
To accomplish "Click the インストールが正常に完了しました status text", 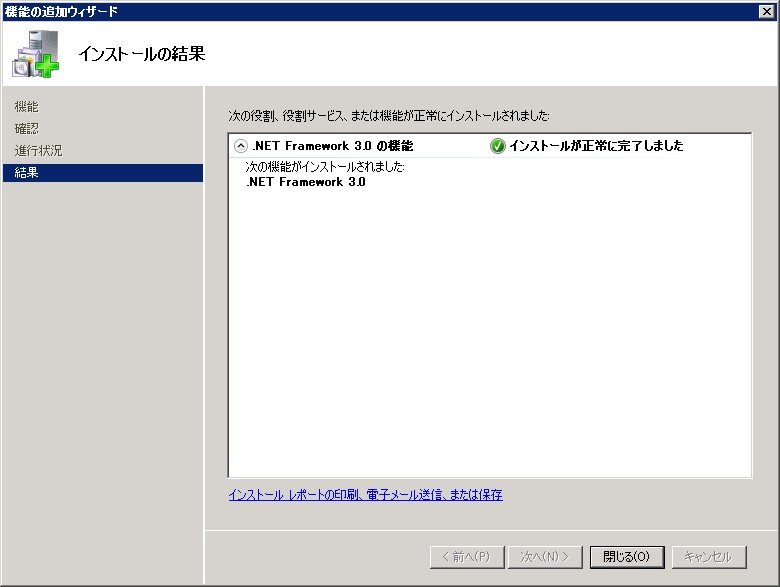I will click(x=596, y=146).
